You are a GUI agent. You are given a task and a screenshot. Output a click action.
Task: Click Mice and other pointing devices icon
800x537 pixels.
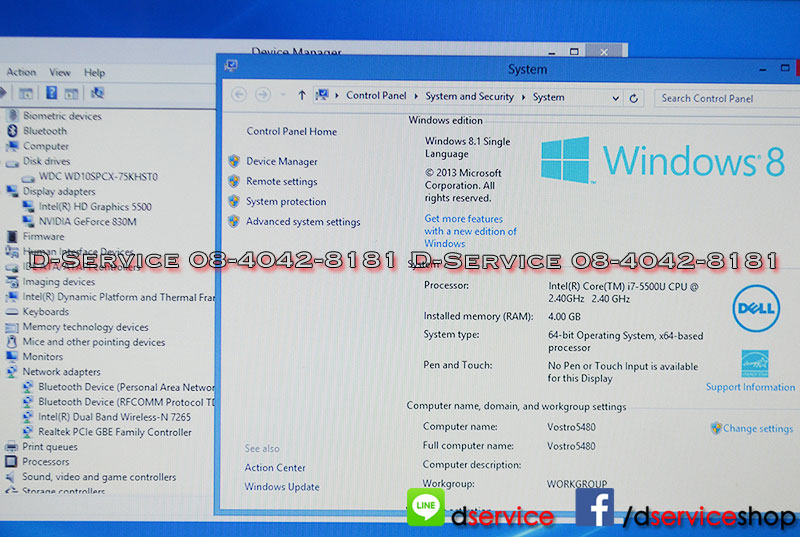click(x=12, y=342)
